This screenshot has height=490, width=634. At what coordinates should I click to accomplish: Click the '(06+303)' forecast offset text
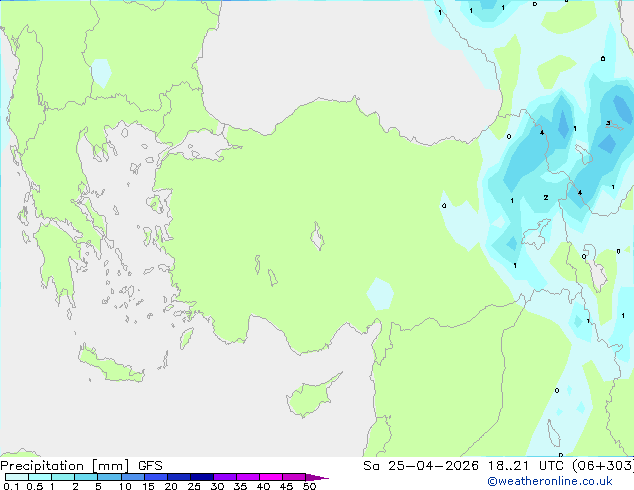[x=603, y=466]
